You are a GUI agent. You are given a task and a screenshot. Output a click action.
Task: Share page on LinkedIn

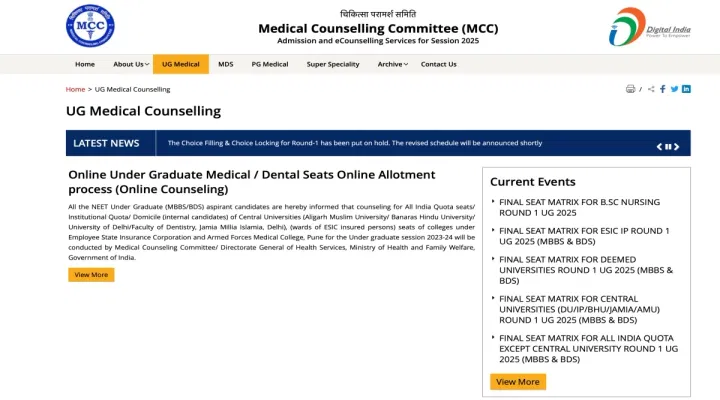tap(686, 89)
